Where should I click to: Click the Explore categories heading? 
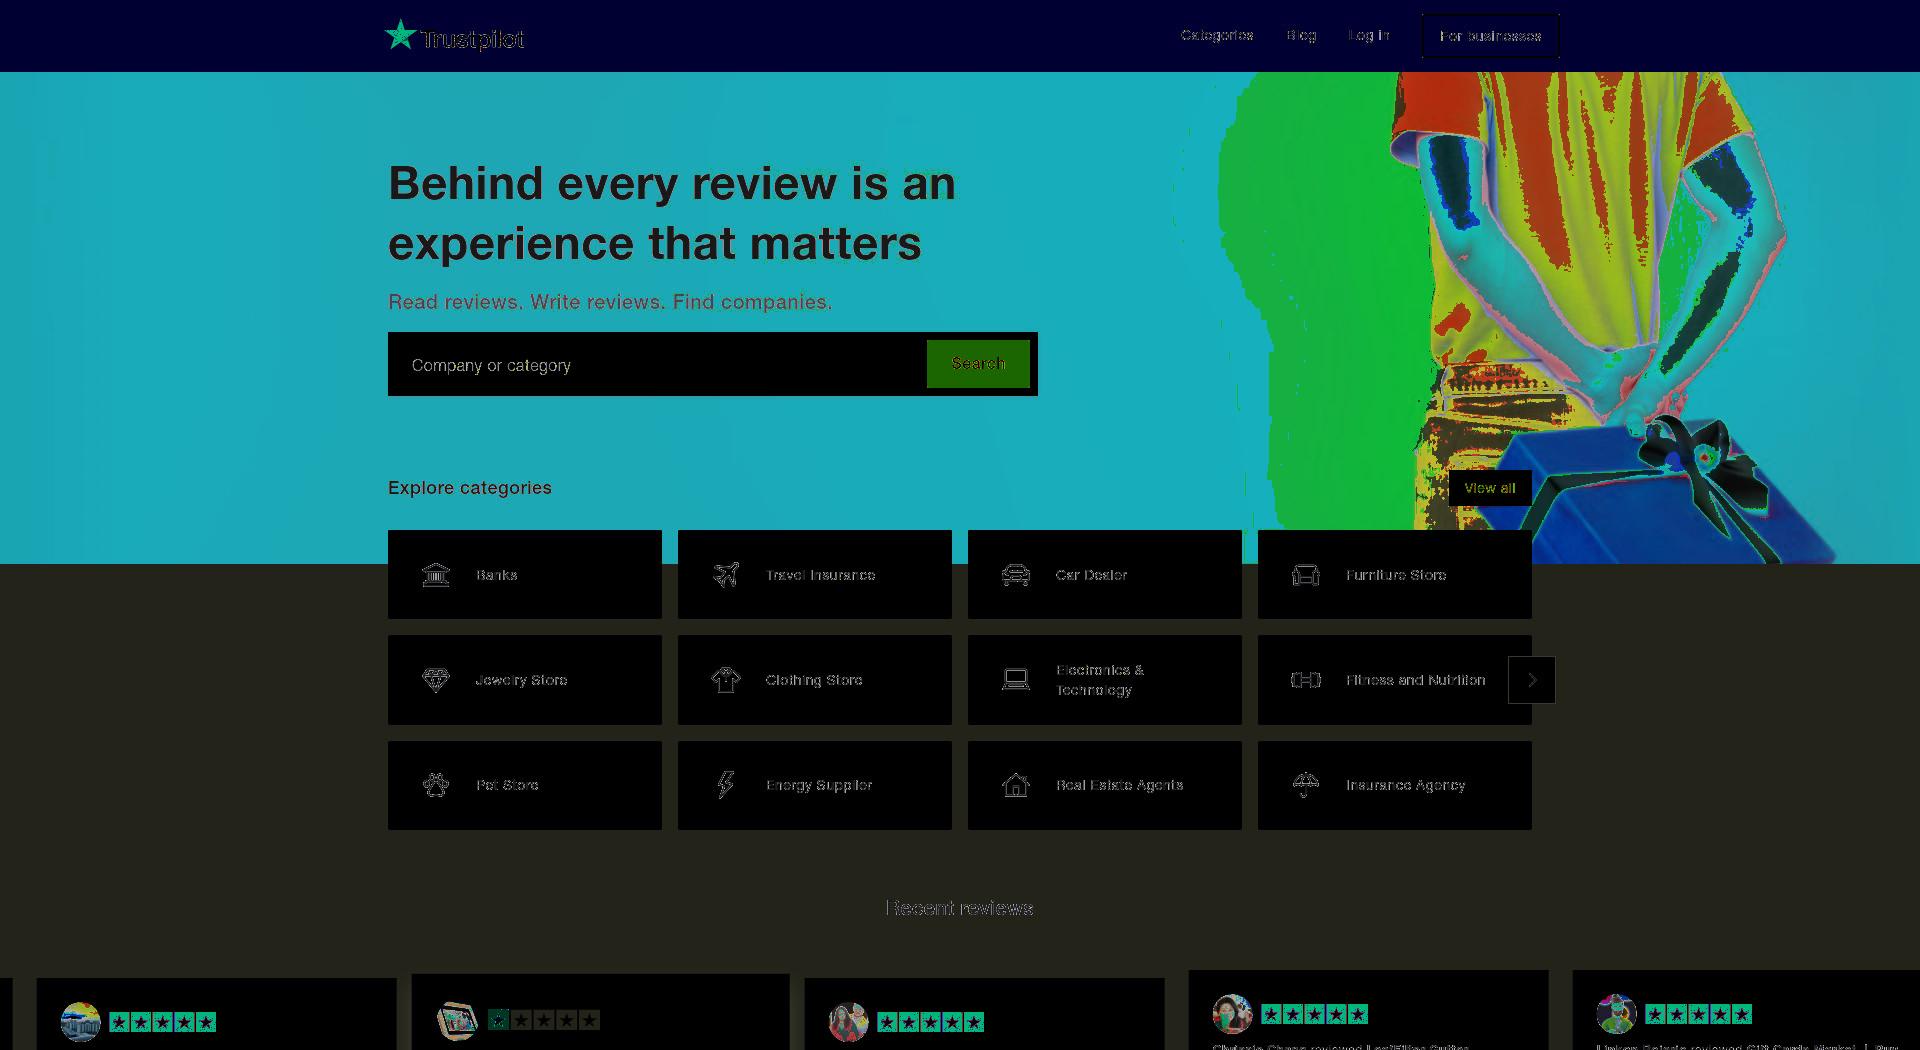(x=470, y=488)
